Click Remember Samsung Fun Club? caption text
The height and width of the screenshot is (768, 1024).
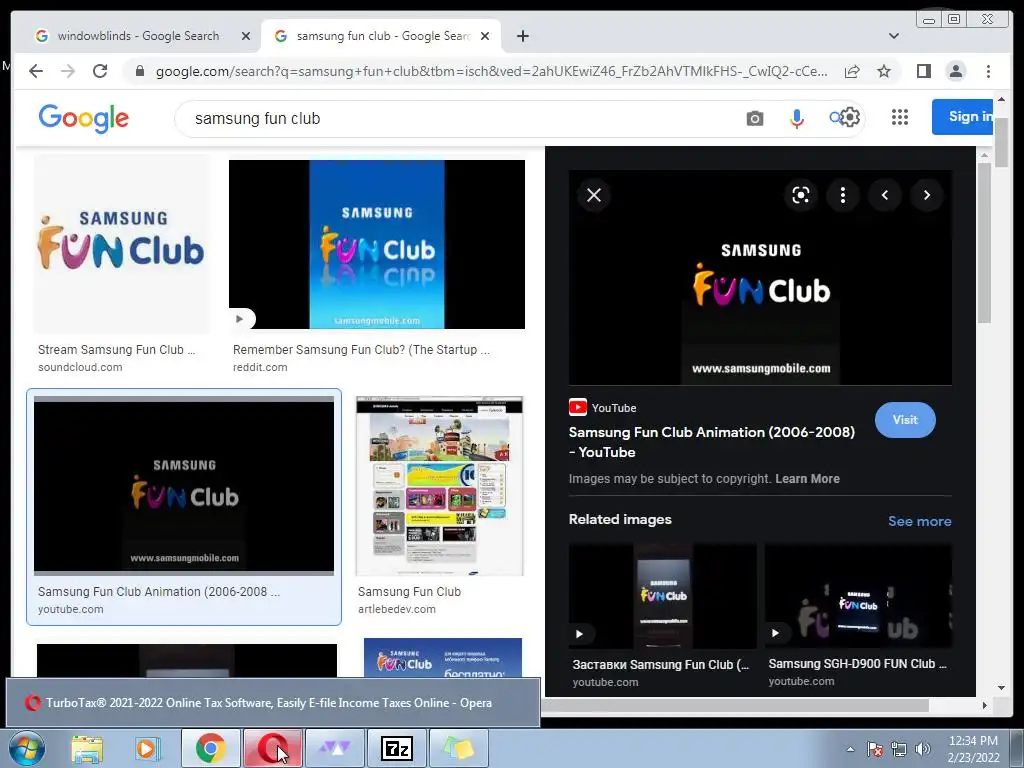tap(361, 350)
